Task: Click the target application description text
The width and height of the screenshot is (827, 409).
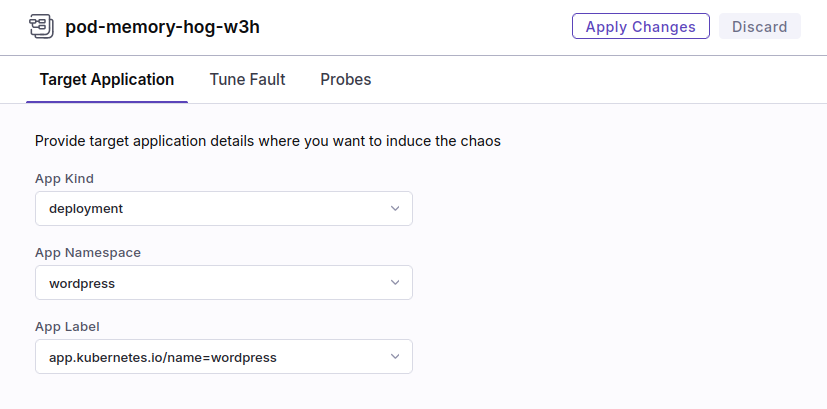Action: pos(267,141)
